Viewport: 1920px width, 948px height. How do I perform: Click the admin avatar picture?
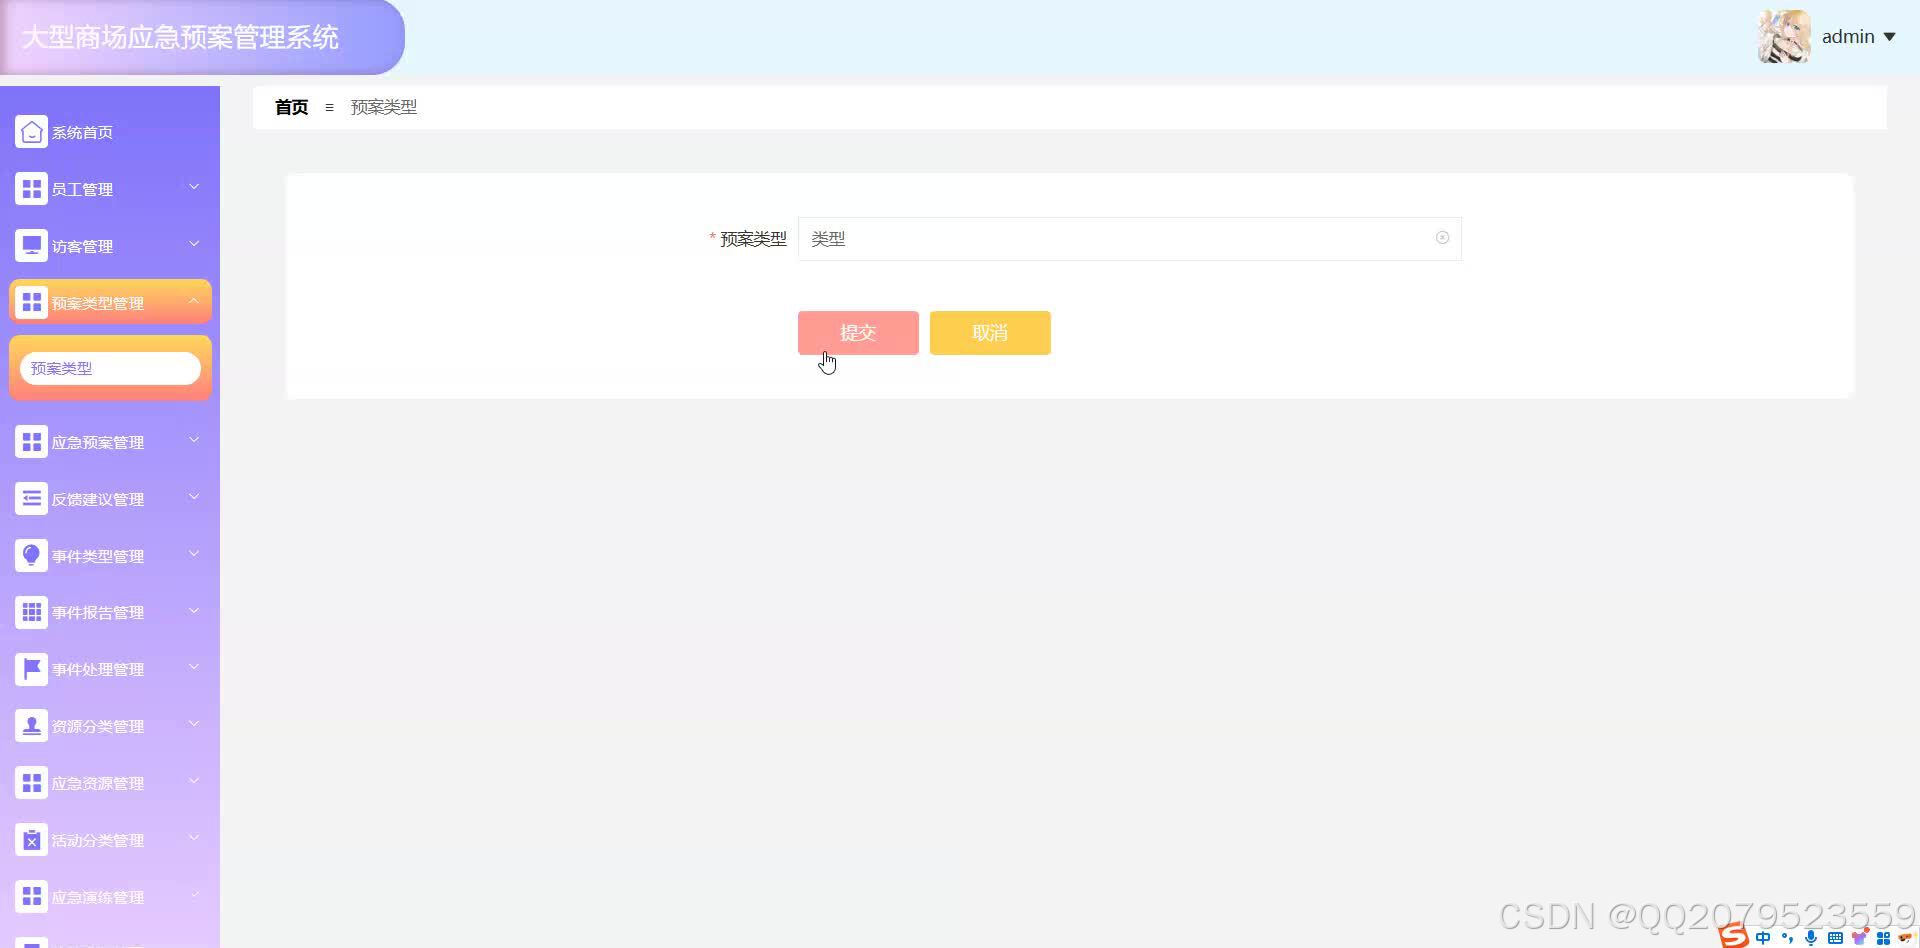coord(1784,37)
